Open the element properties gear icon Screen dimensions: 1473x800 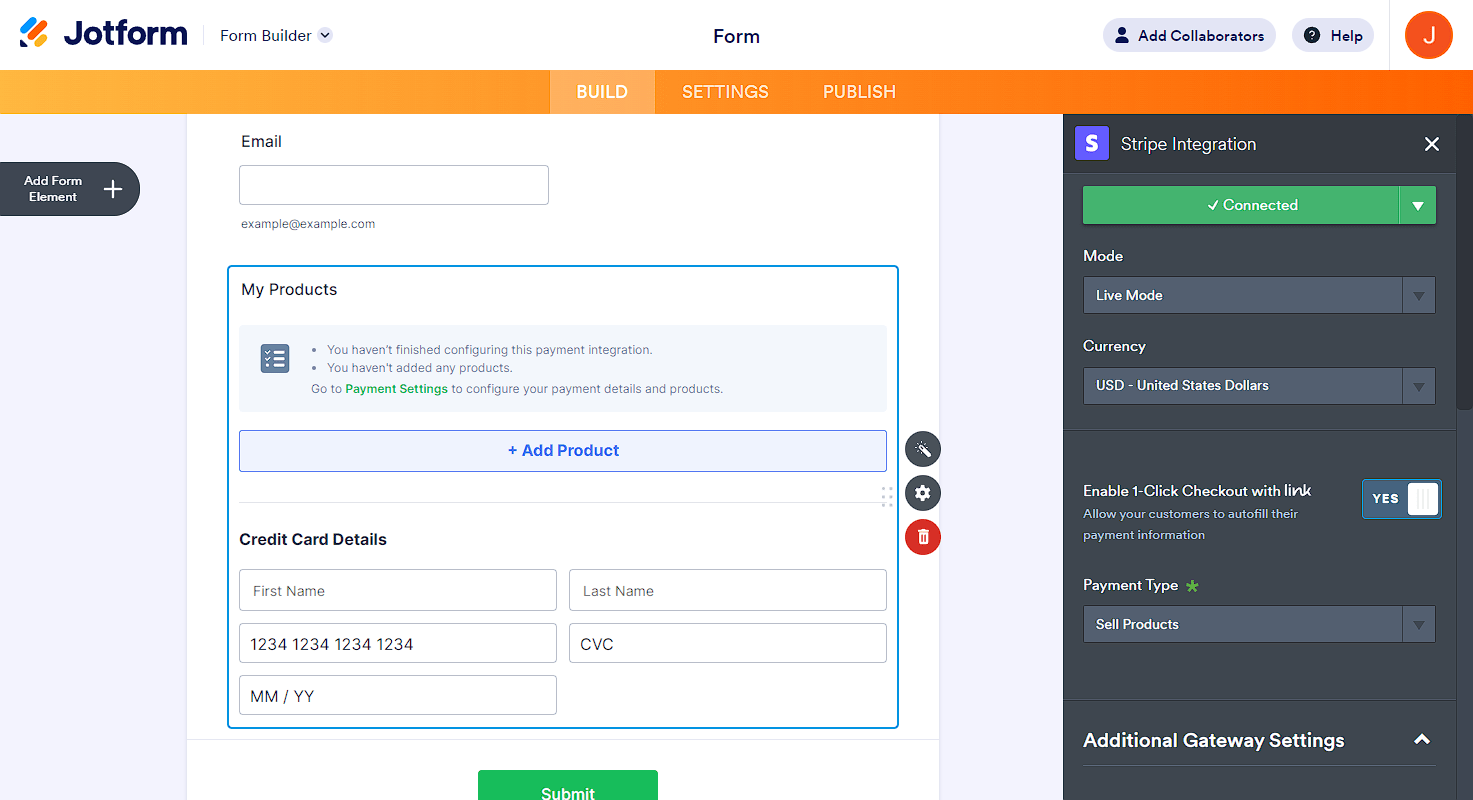point(923,493)
